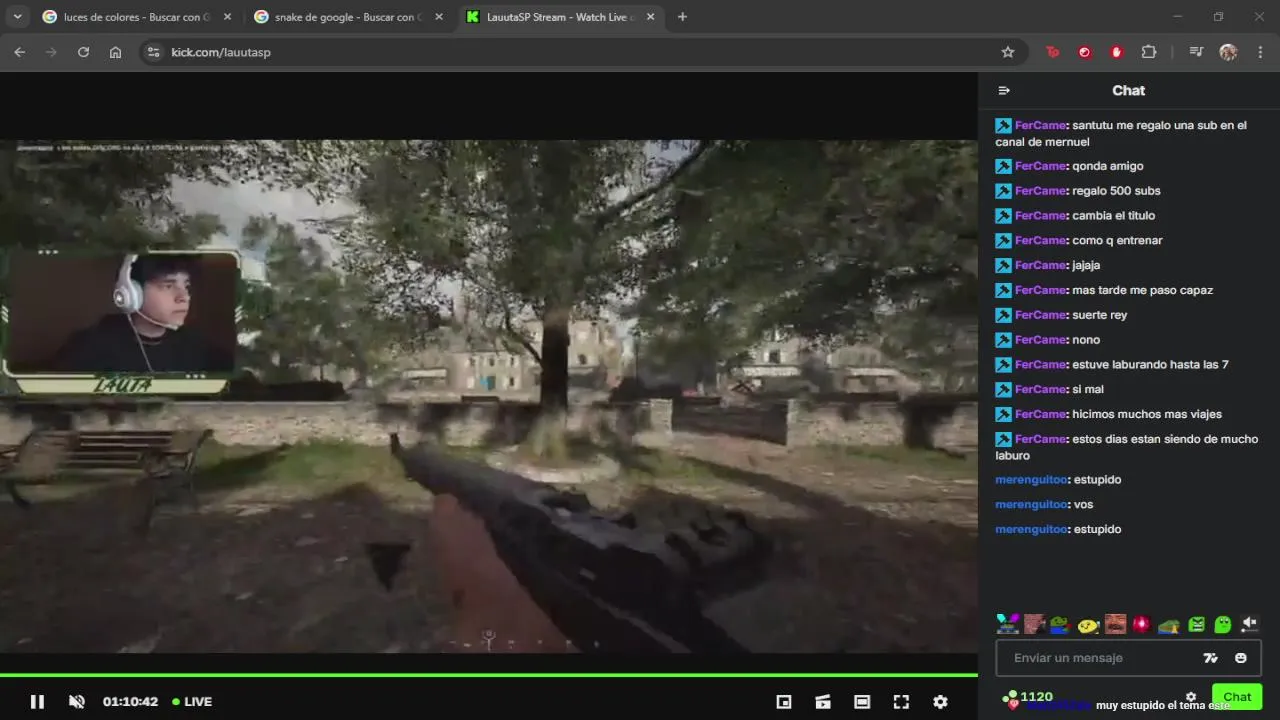Select the pinkish face emote
Viewport: 1280px width, 720px height.
point(1034,624)
